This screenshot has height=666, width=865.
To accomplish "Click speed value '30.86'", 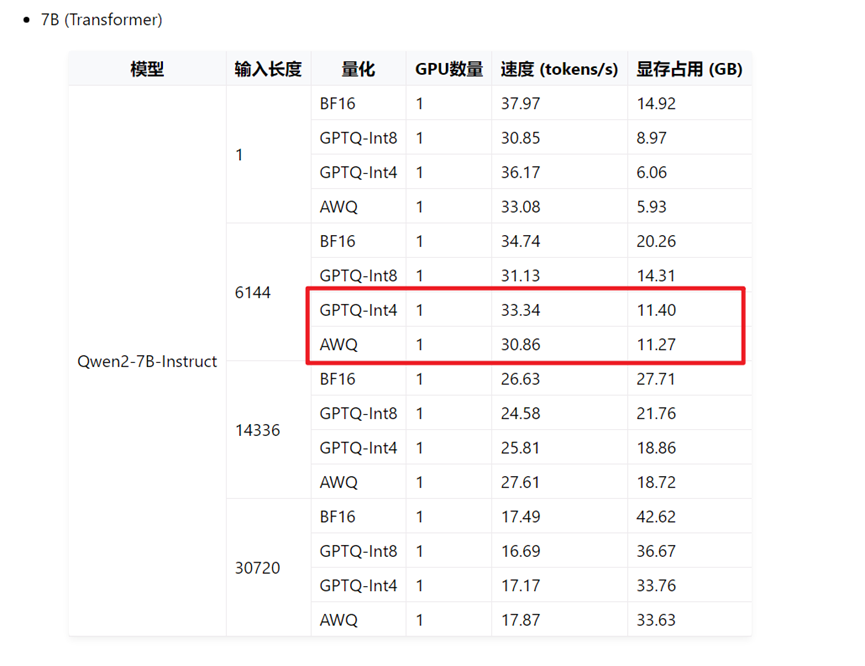I will 520,344.
